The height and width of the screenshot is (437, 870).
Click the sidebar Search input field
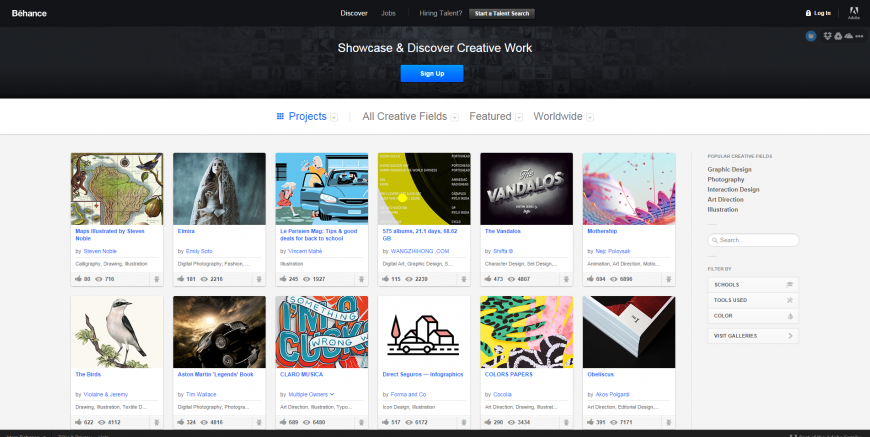(x=756, y=240)
